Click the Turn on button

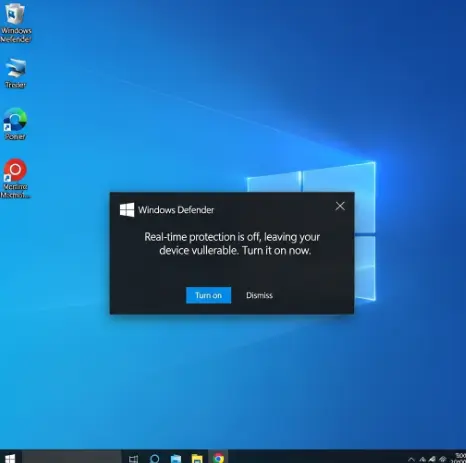(208, 295)
